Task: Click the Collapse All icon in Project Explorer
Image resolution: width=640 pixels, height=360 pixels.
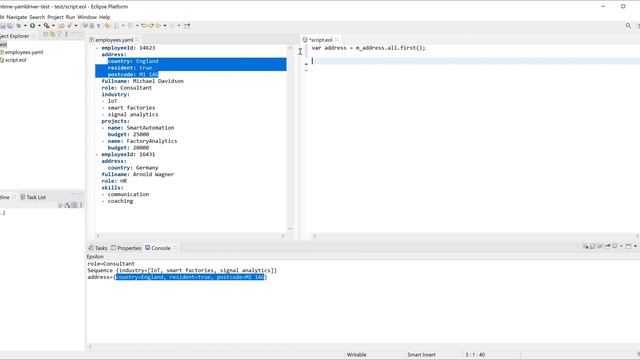Action: 46,35
